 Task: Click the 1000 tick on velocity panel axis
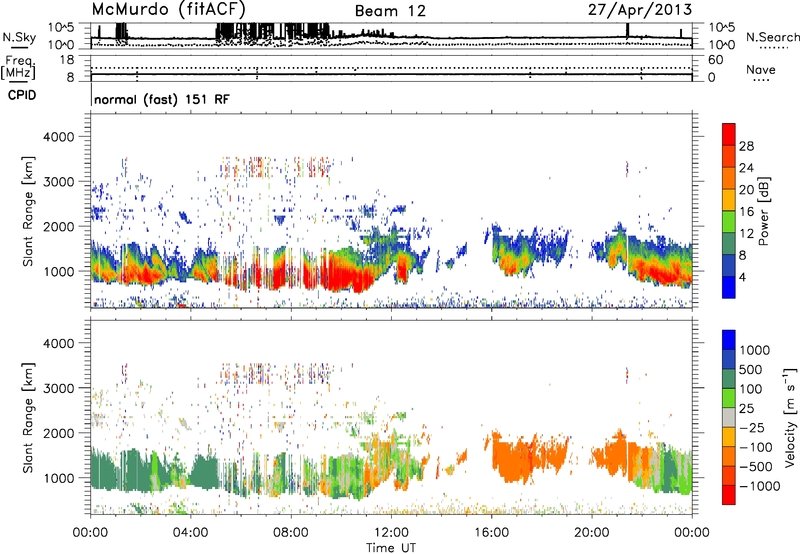[58, 479]
